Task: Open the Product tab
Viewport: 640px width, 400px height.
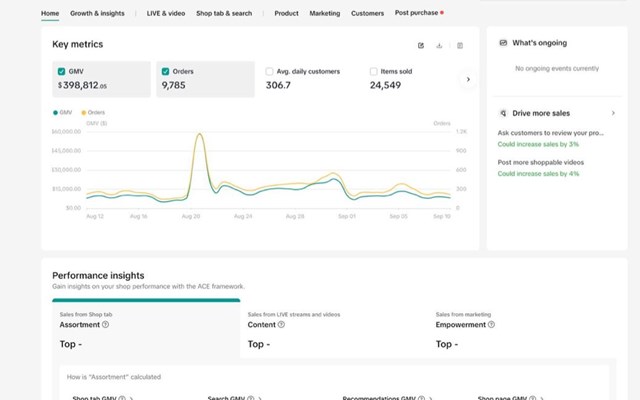Action: click(x=286, y=13)
